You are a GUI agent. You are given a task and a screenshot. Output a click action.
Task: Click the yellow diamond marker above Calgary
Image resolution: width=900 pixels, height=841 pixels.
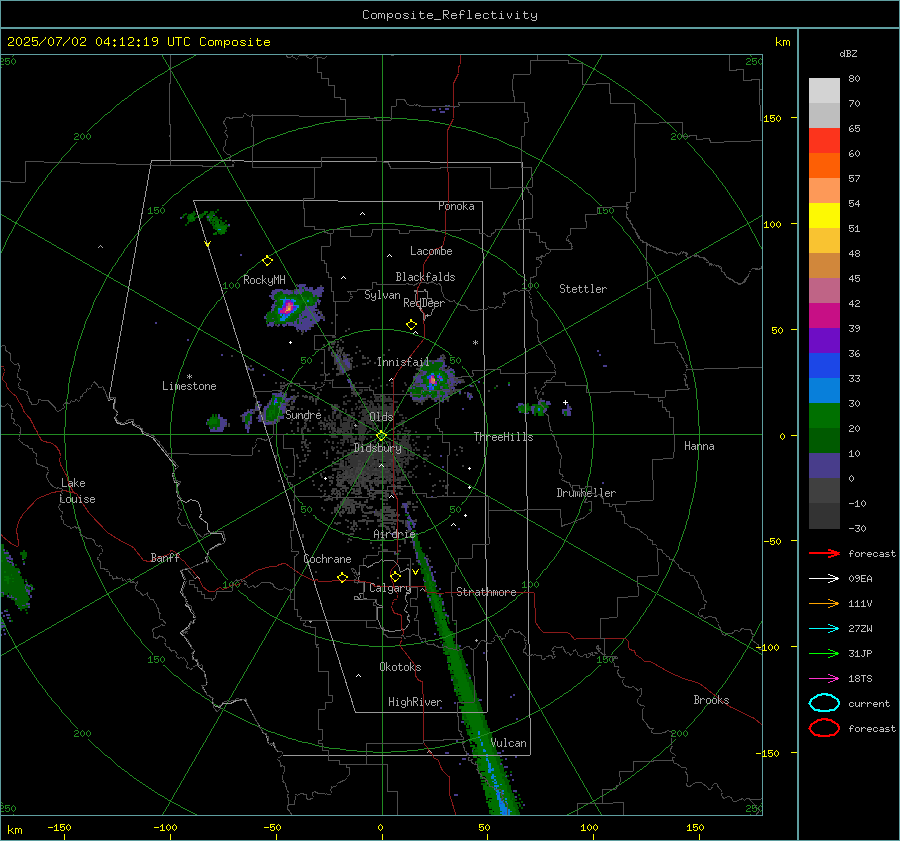[x=395, y=576]
